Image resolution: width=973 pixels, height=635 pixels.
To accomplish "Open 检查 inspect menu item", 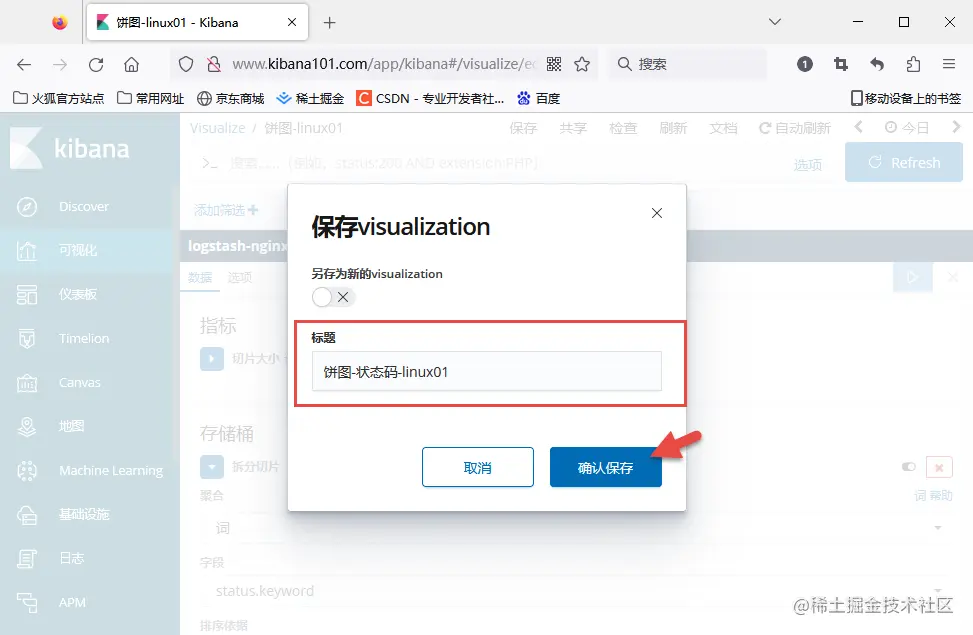I will (x=623, y=128).
